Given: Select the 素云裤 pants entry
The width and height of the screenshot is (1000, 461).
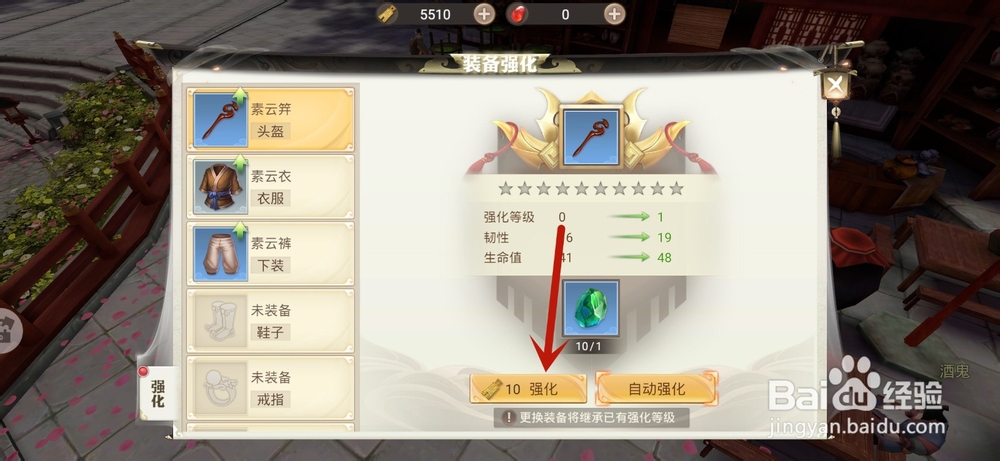Looking at the screenshot, I should 270,253.
